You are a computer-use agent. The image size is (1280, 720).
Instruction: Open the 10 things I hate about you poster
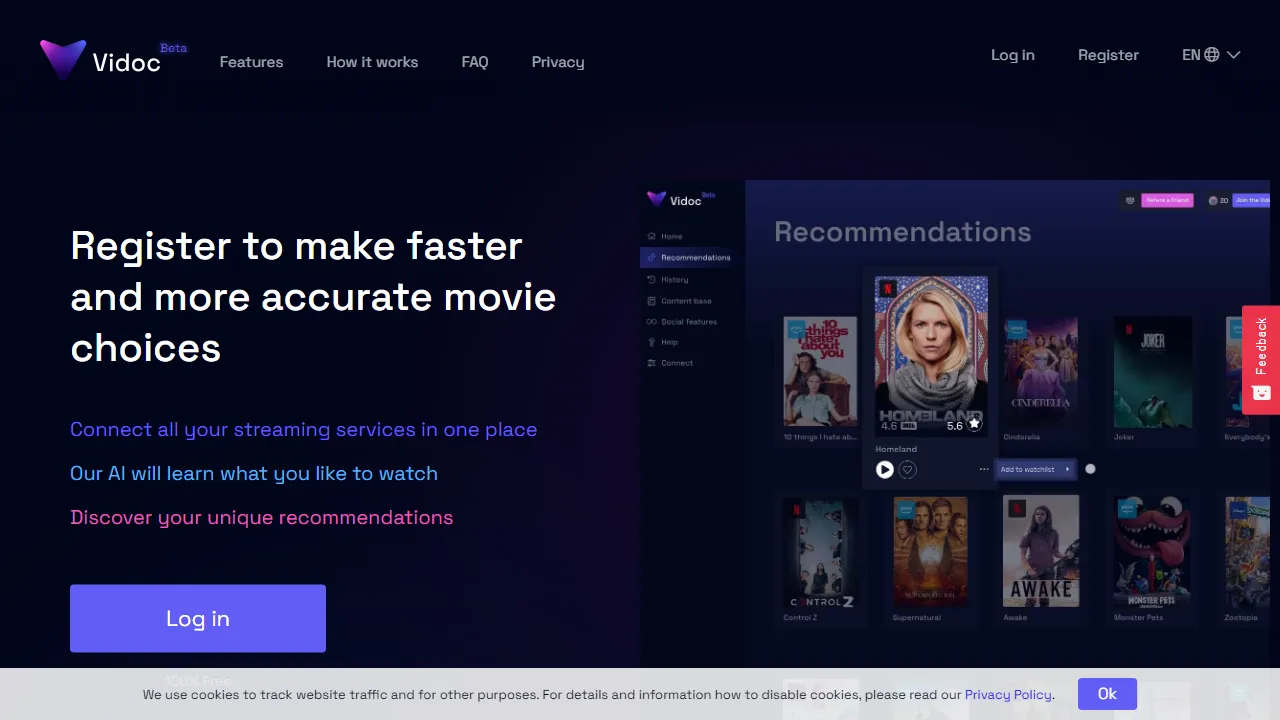820,372
